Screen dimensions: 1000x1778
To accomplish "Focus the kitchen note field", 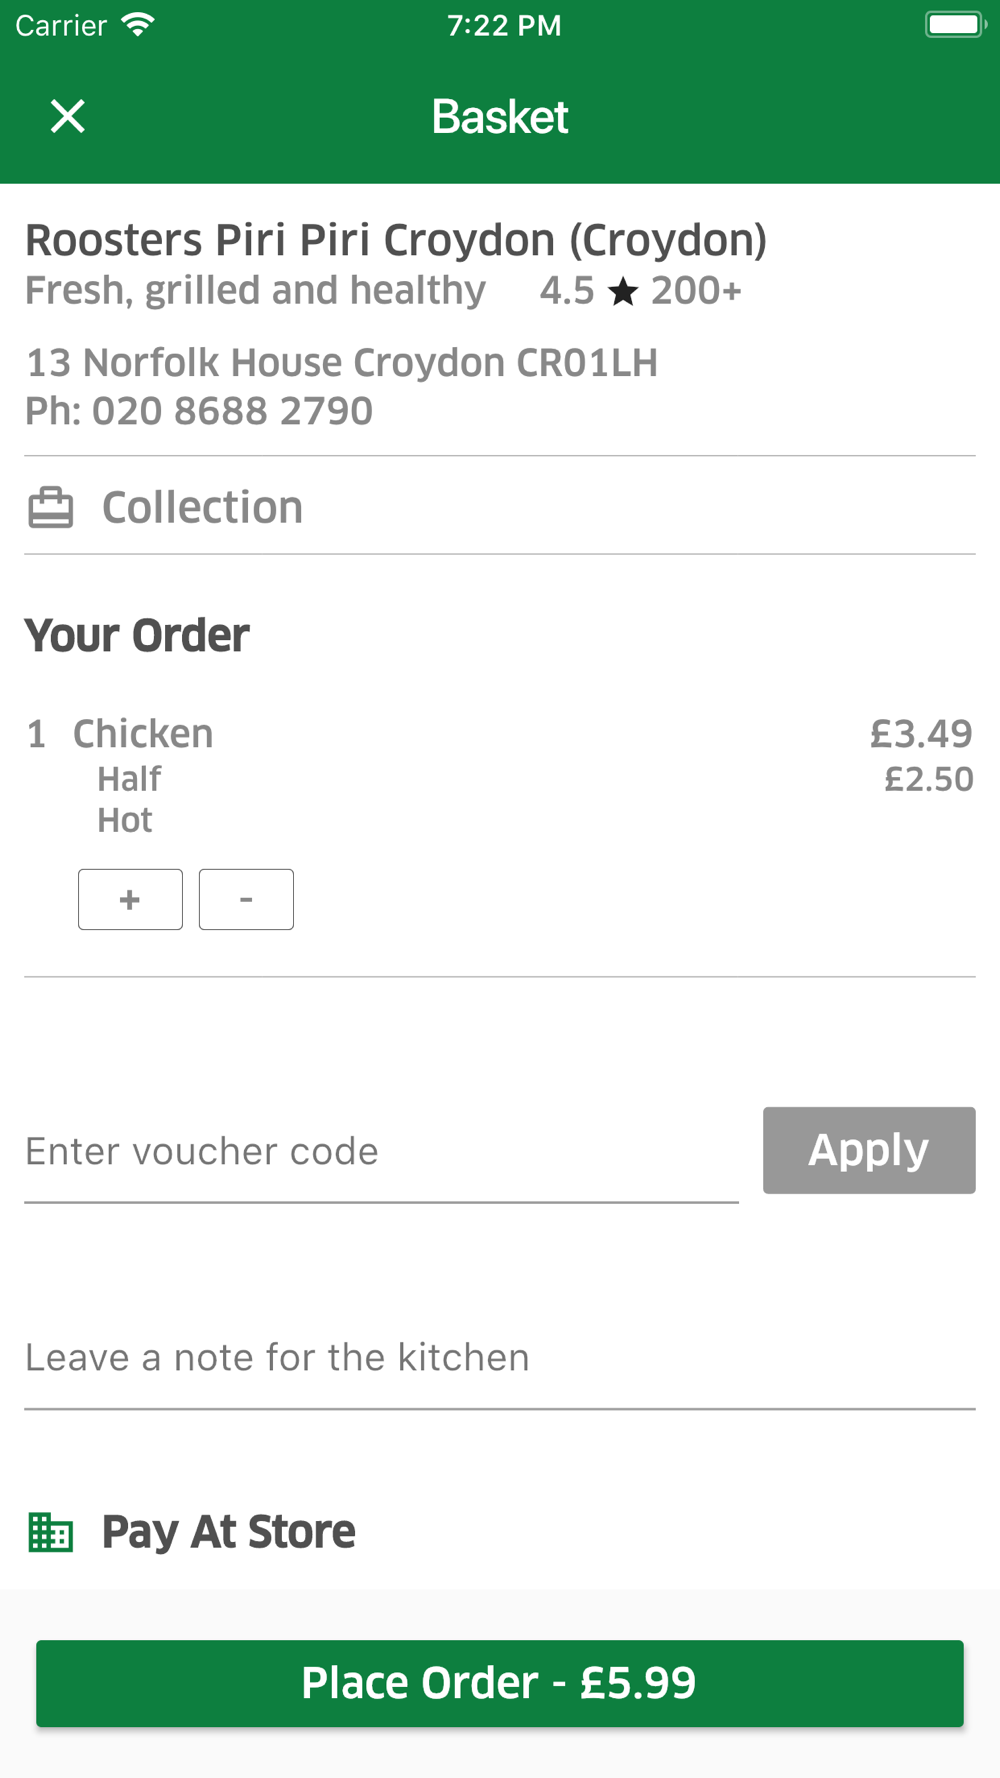I will pyautogui.click(x=499, y=1358).
